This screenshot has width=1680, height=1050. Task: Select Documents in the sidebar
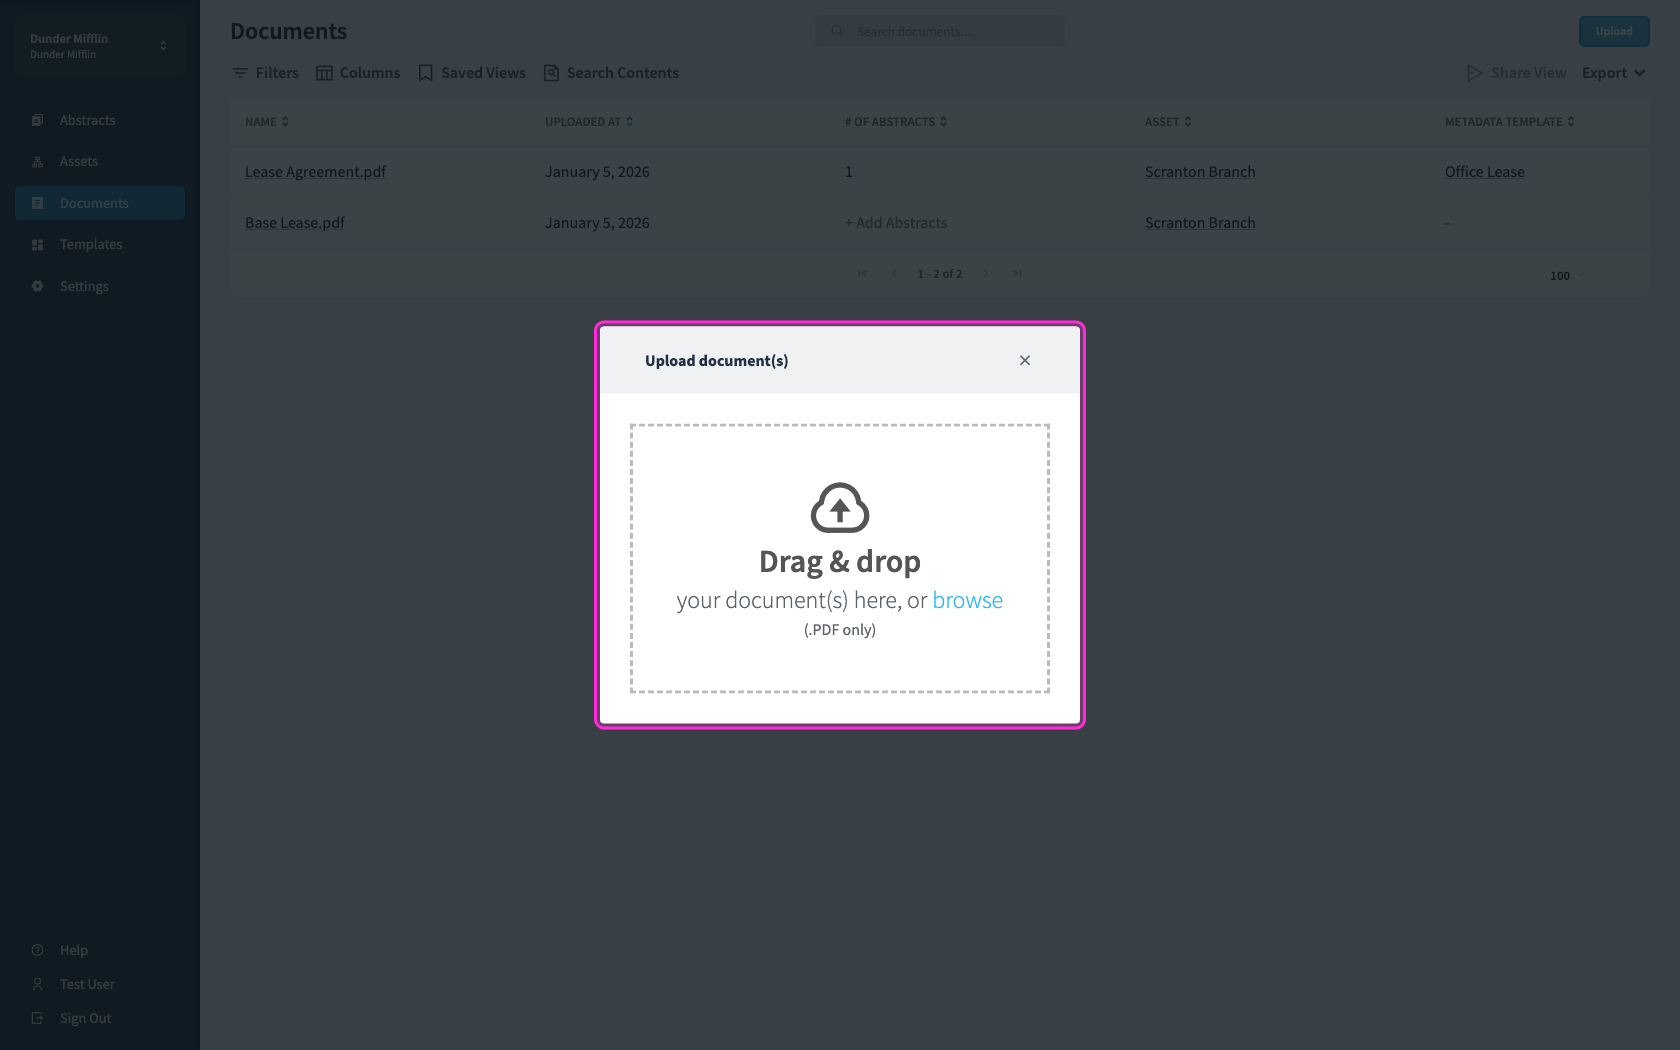(100, 203)
